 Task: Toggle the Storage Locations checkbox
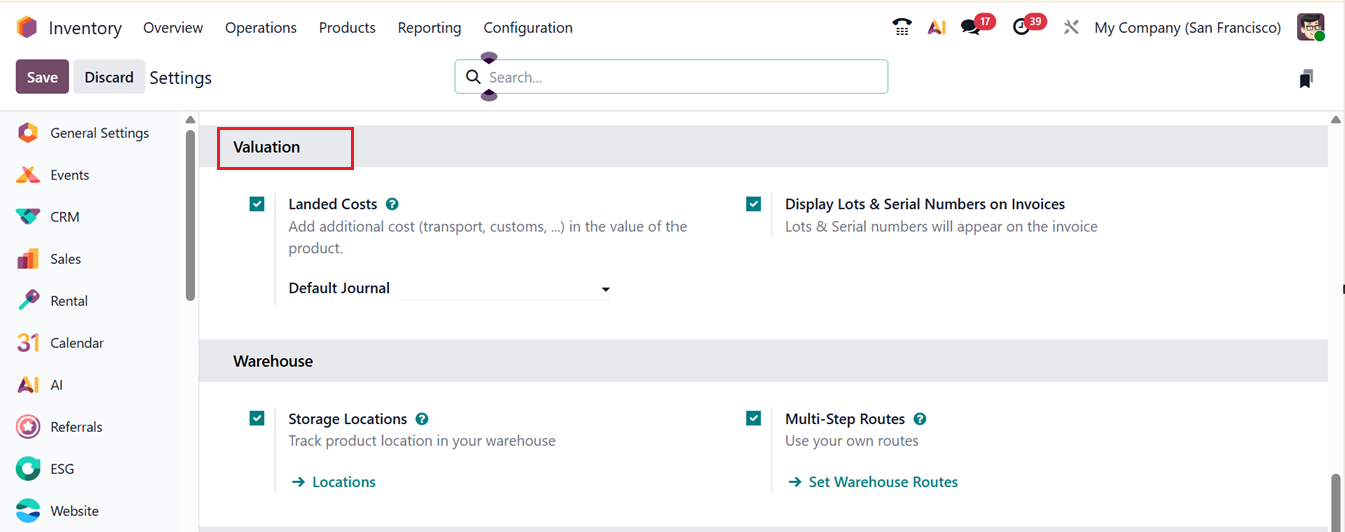coord(257,419)
